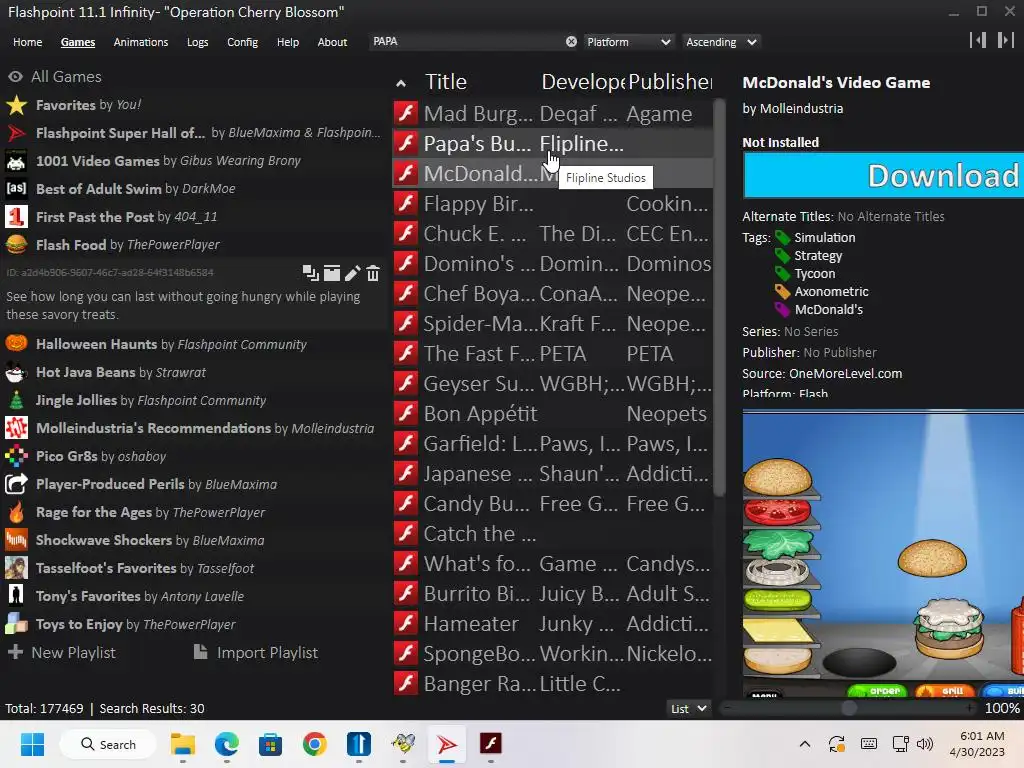Screen dimensions: 1024x768
Task: Sort by the Developer column header
Action: [583, 82]
